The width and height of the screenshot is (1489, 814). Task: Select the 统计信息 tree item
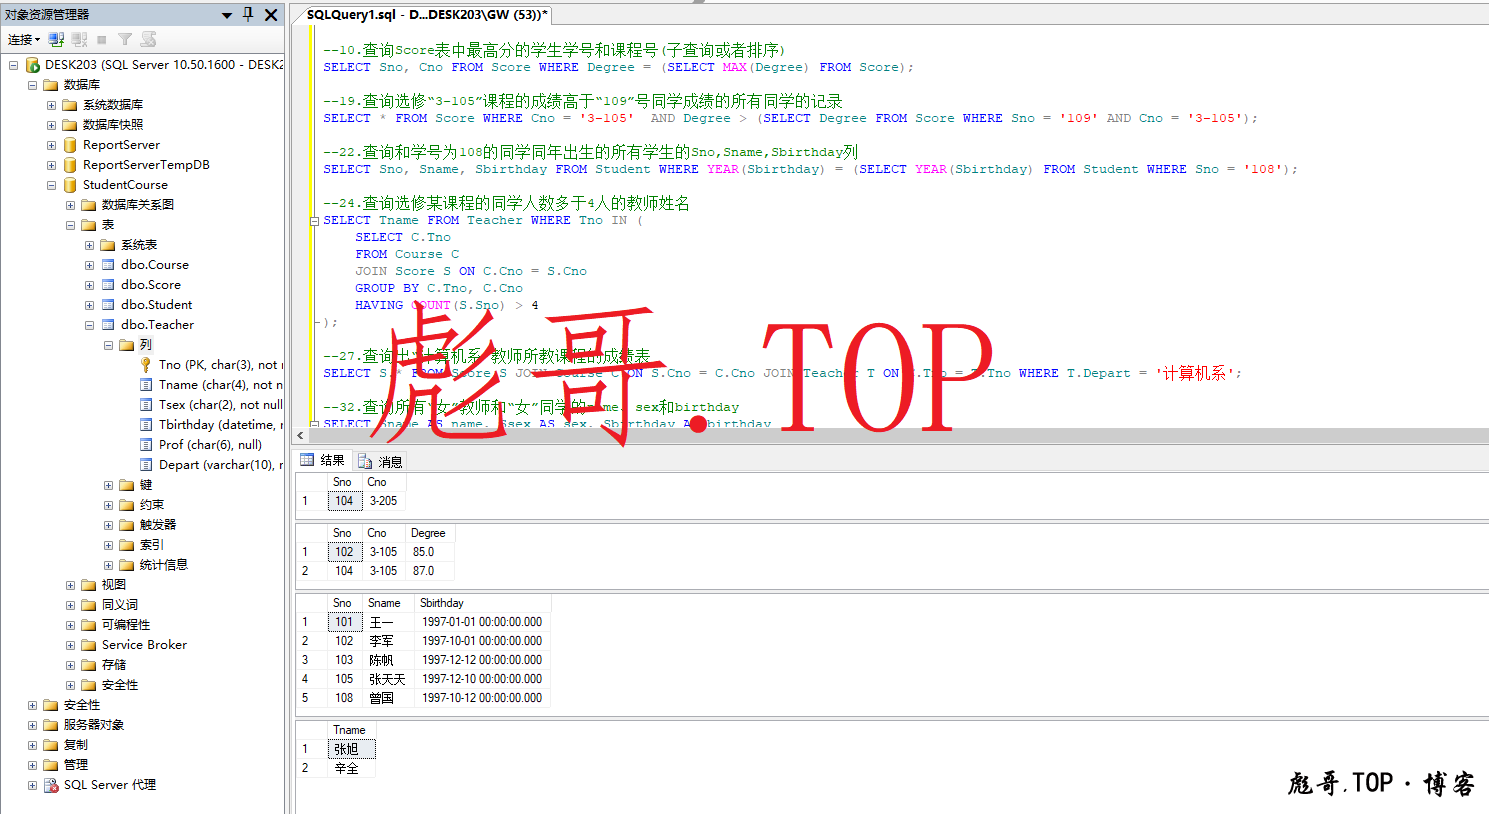[164, 565]
